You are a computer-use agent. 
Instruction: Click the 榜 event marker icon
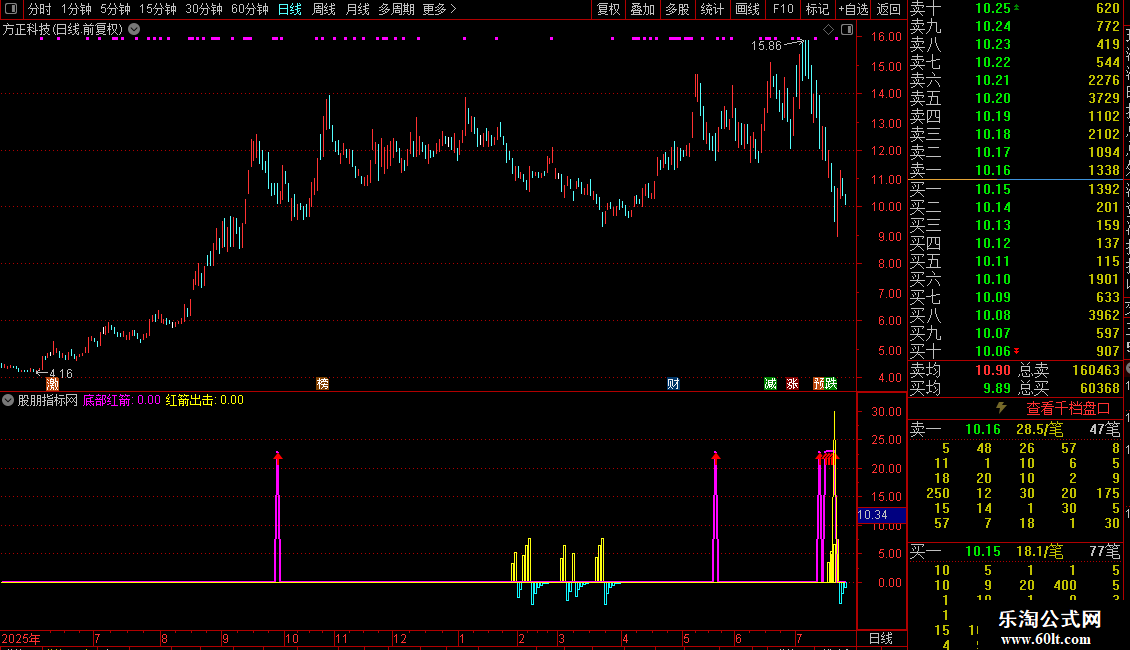click(x=322, y=383)
